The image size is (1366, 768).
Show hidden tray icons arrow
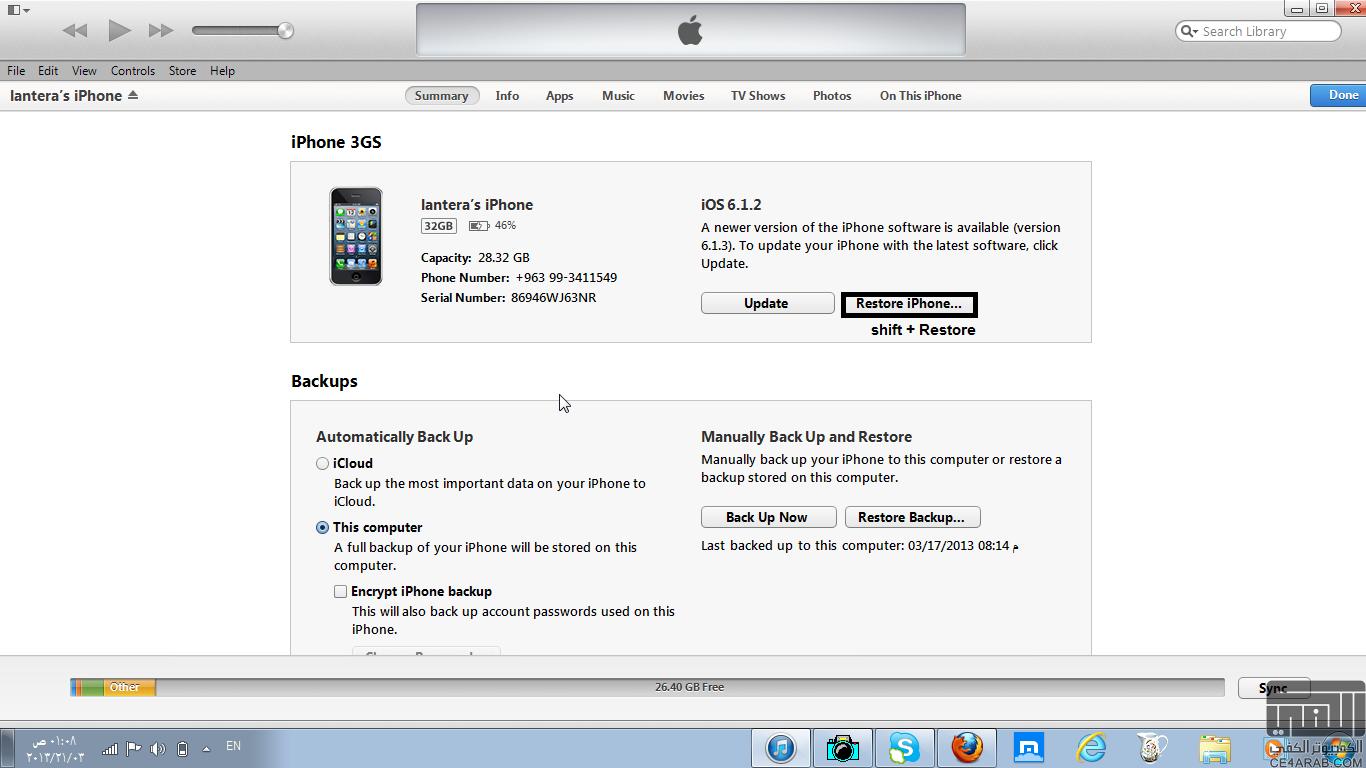click(206, 748)
